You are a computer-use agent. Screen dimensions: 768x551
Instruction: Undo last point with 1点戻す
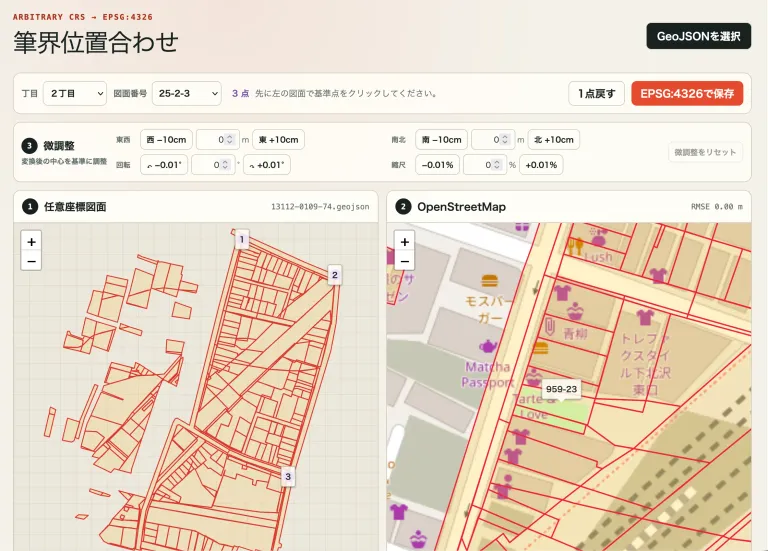(x=596, y=94)
